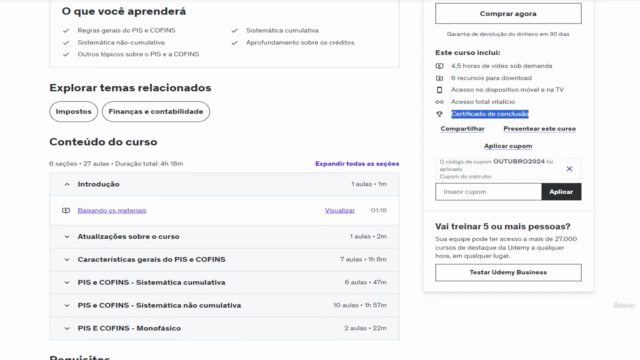Click the Introdução section title
The height and width of the screenshot is (360, 640).
click(98, 184)
